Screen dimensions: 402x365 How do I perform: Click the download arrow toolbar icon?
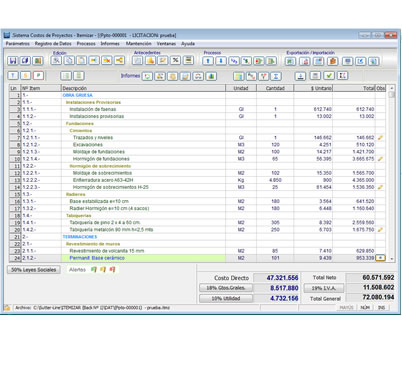click(300, 76)
